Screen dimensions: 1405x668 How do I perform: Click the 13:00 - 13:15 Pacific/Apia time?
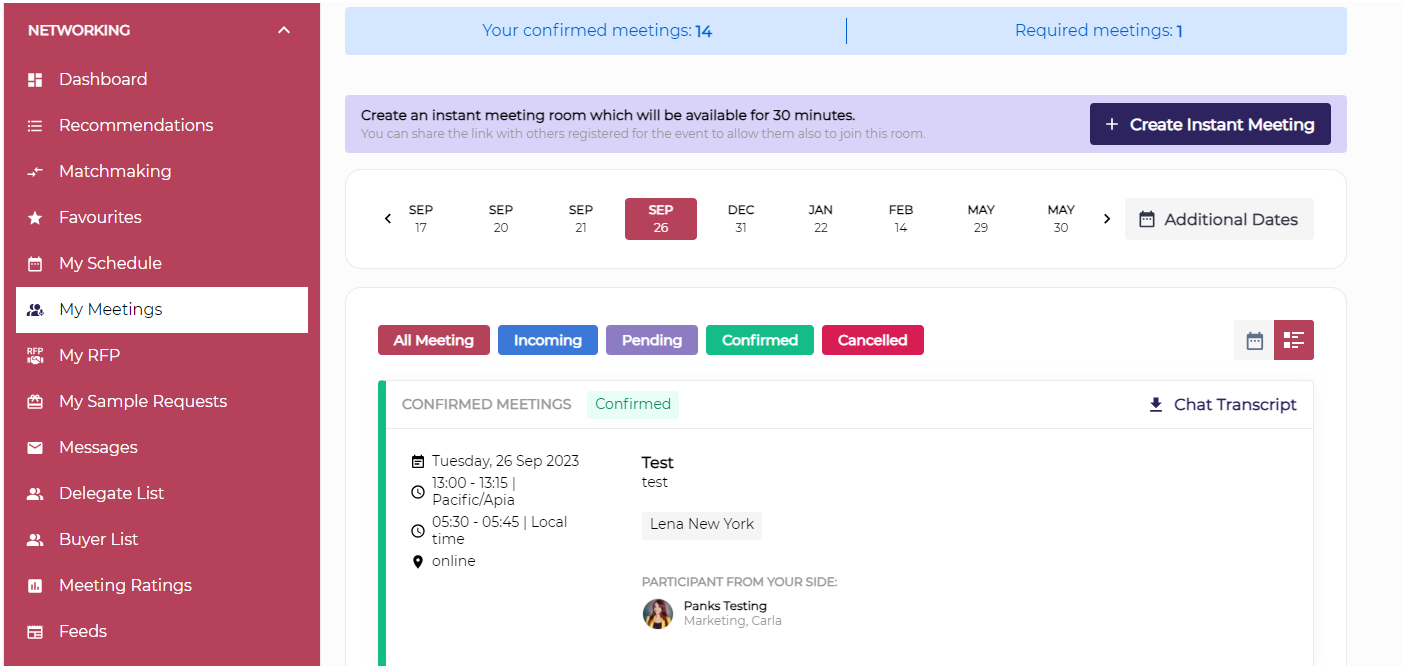(475, 491)
